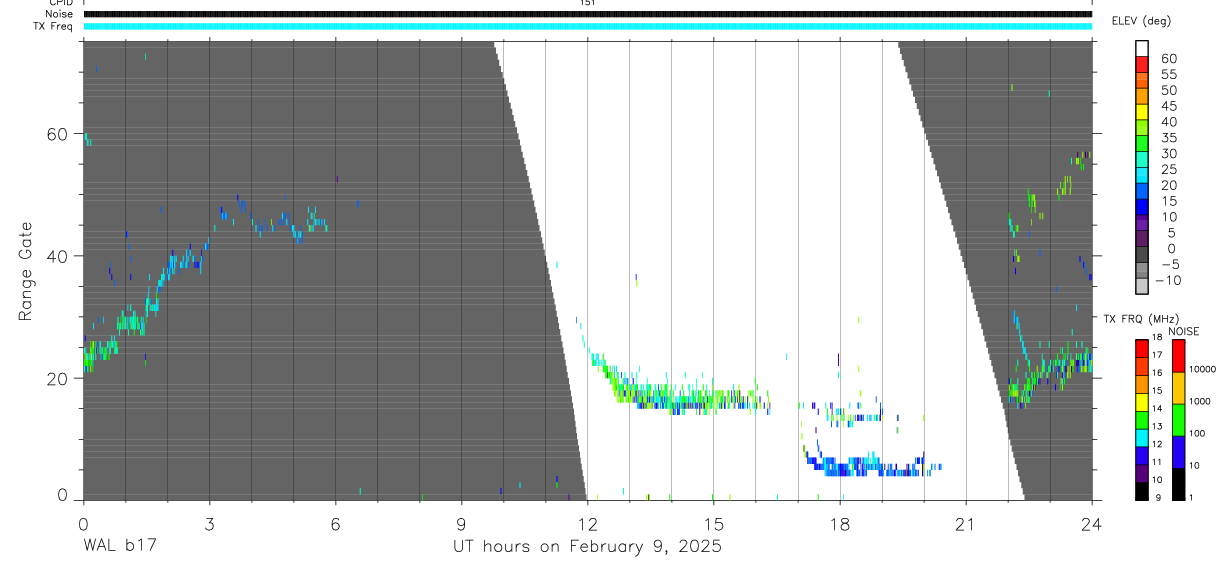Click the '11' value on the TX FRQ scale

tap(1156, 462)
